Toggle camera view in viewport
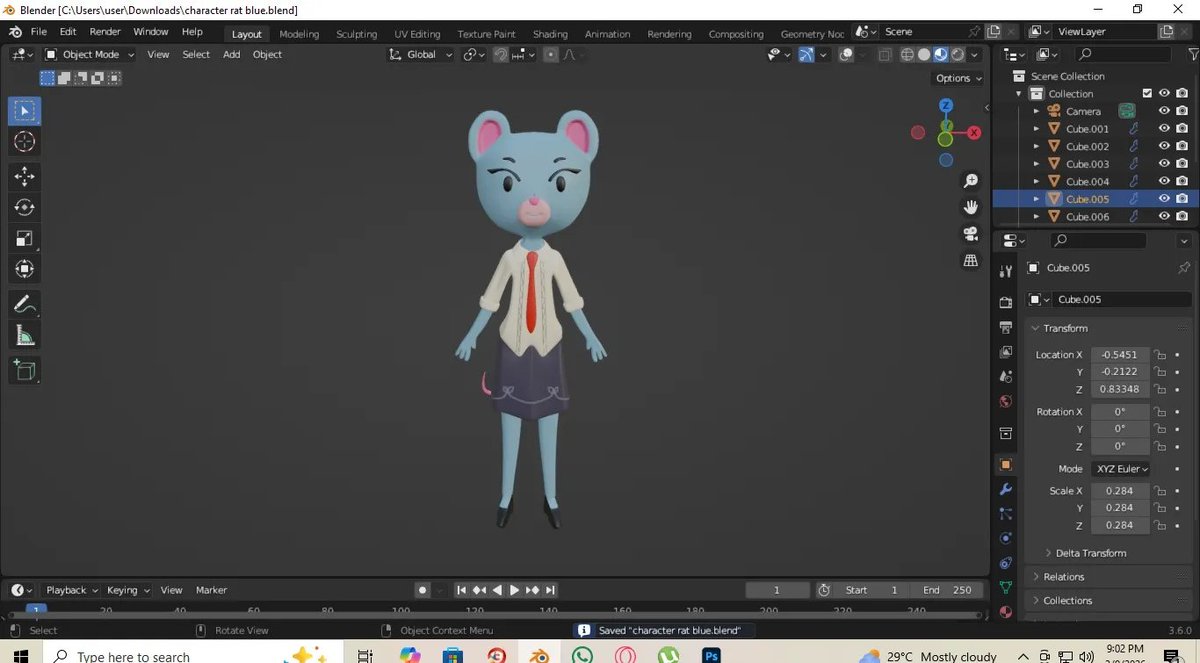 tap(970, 234)
